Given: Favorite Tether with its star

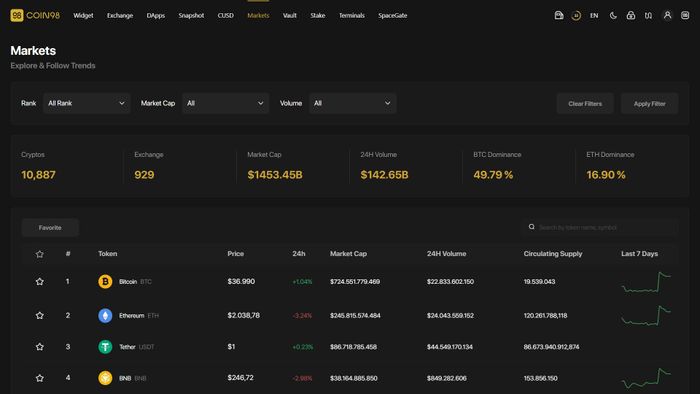Looking at the screenshot, I should (x=39, y=347).
